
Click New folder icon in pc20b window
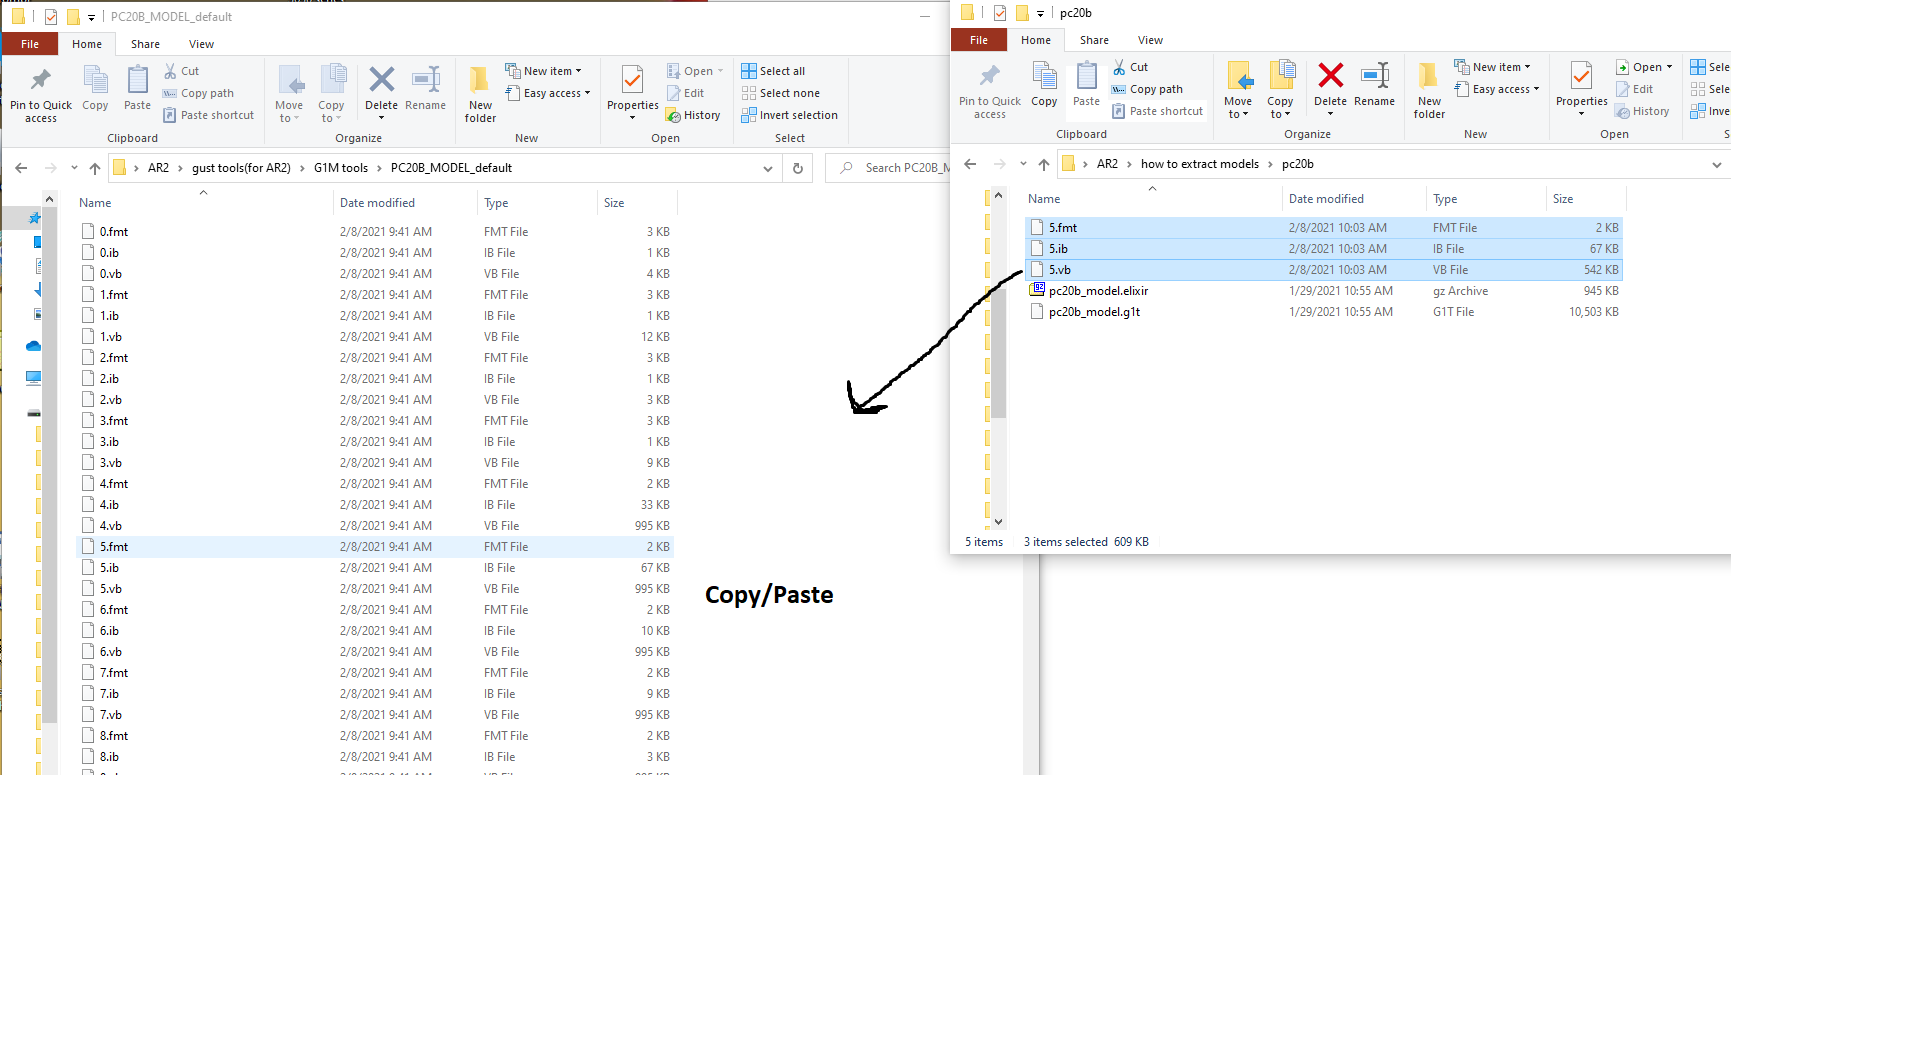click(1429, 89)
